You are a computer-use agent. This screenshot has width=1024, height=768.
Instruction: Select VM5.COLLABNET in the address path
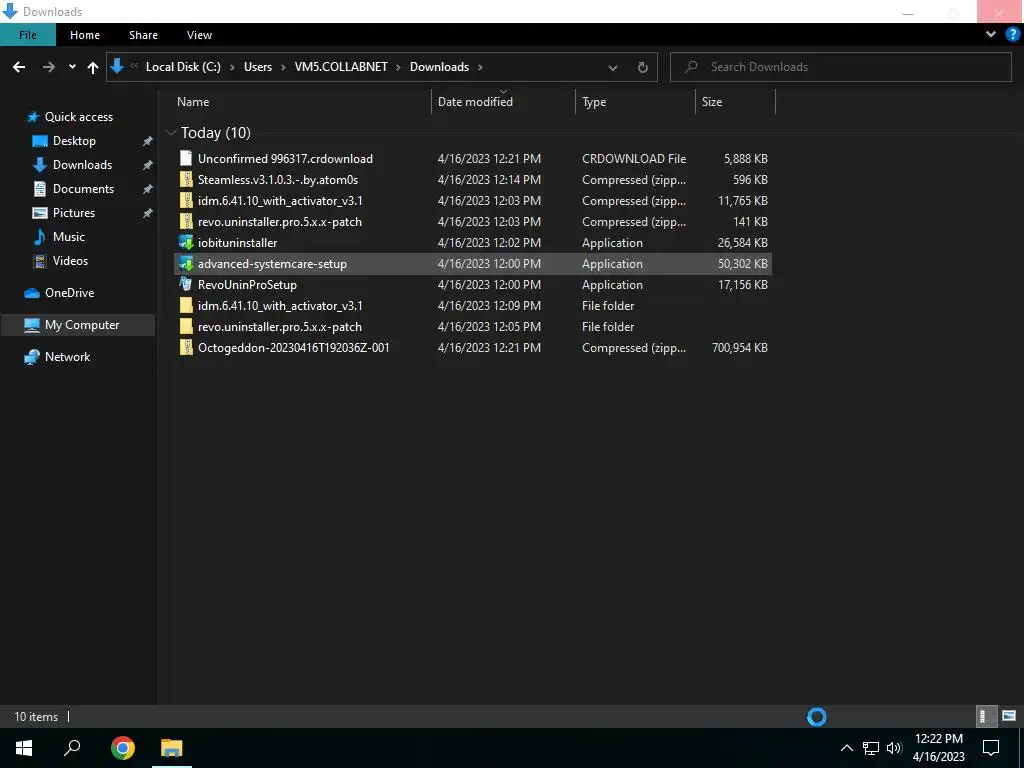[x=341, y=67]
